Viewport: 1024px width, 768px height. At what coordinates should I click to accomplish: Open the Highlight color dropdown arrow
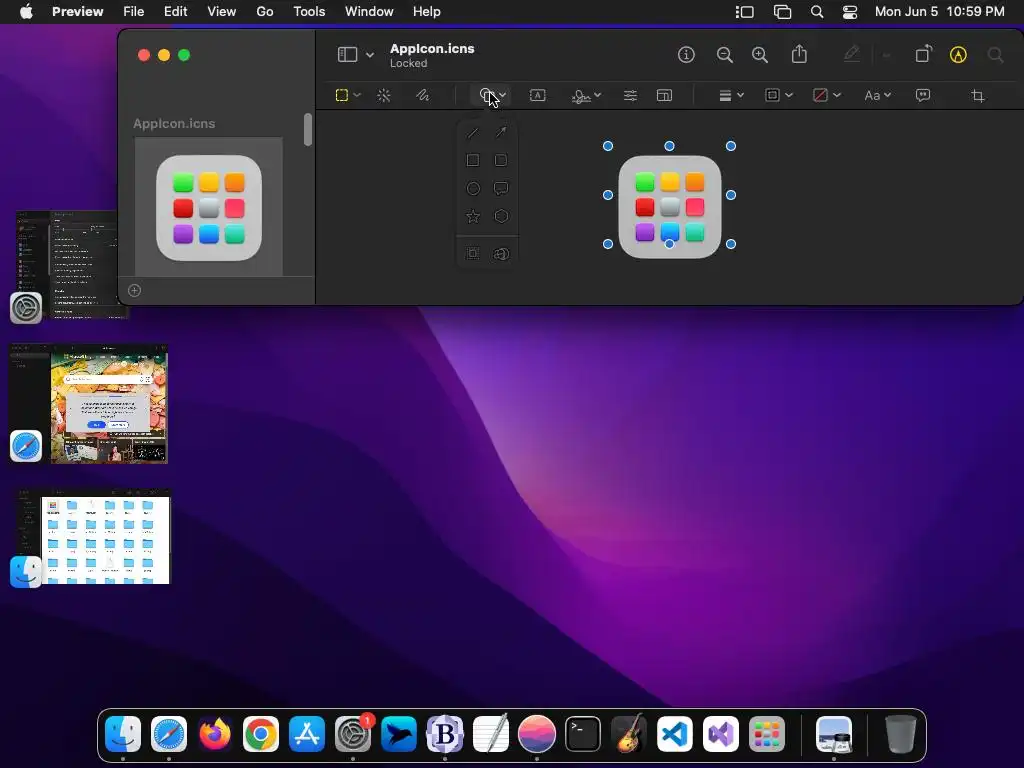tap(886, 56)
